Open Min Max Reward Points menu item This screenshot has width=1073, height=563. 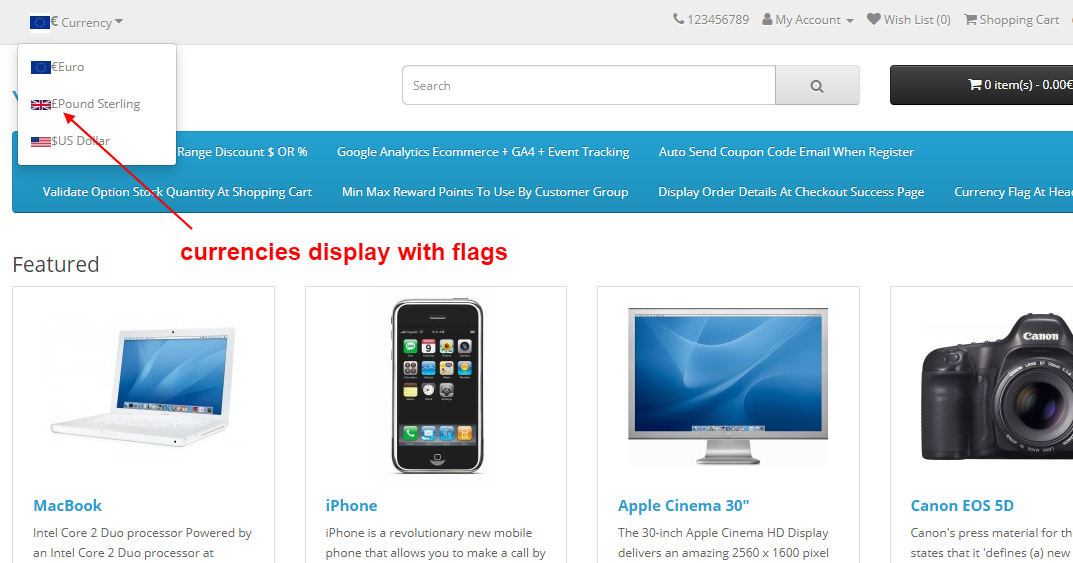coord(485,192)
